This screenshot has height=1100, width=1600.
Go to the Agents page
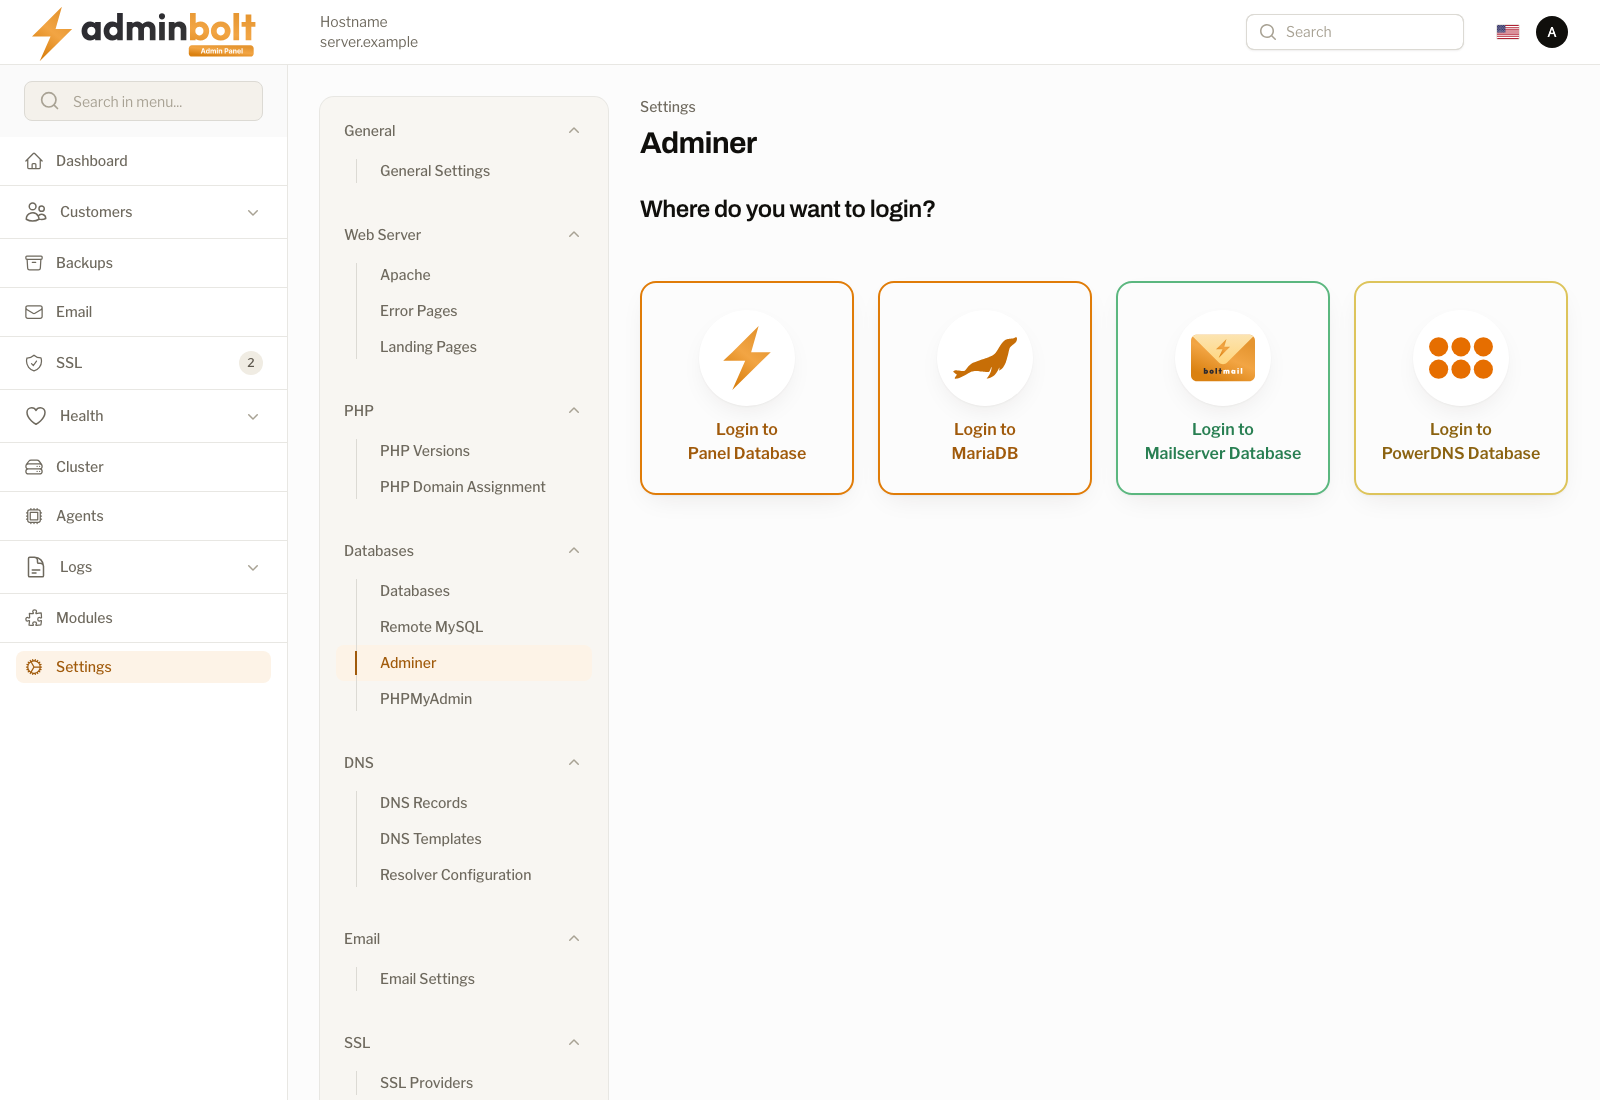(x=144, y=516)
